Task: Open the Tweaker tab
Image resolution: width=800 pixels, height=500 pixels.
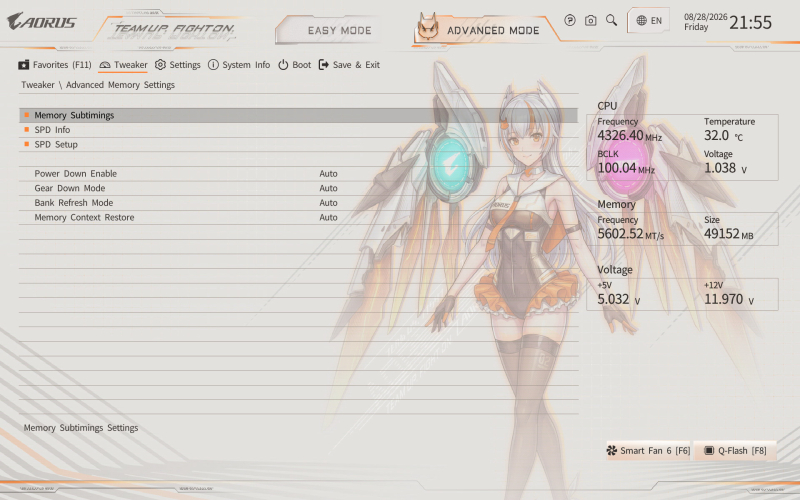Action: pos(123,65)
